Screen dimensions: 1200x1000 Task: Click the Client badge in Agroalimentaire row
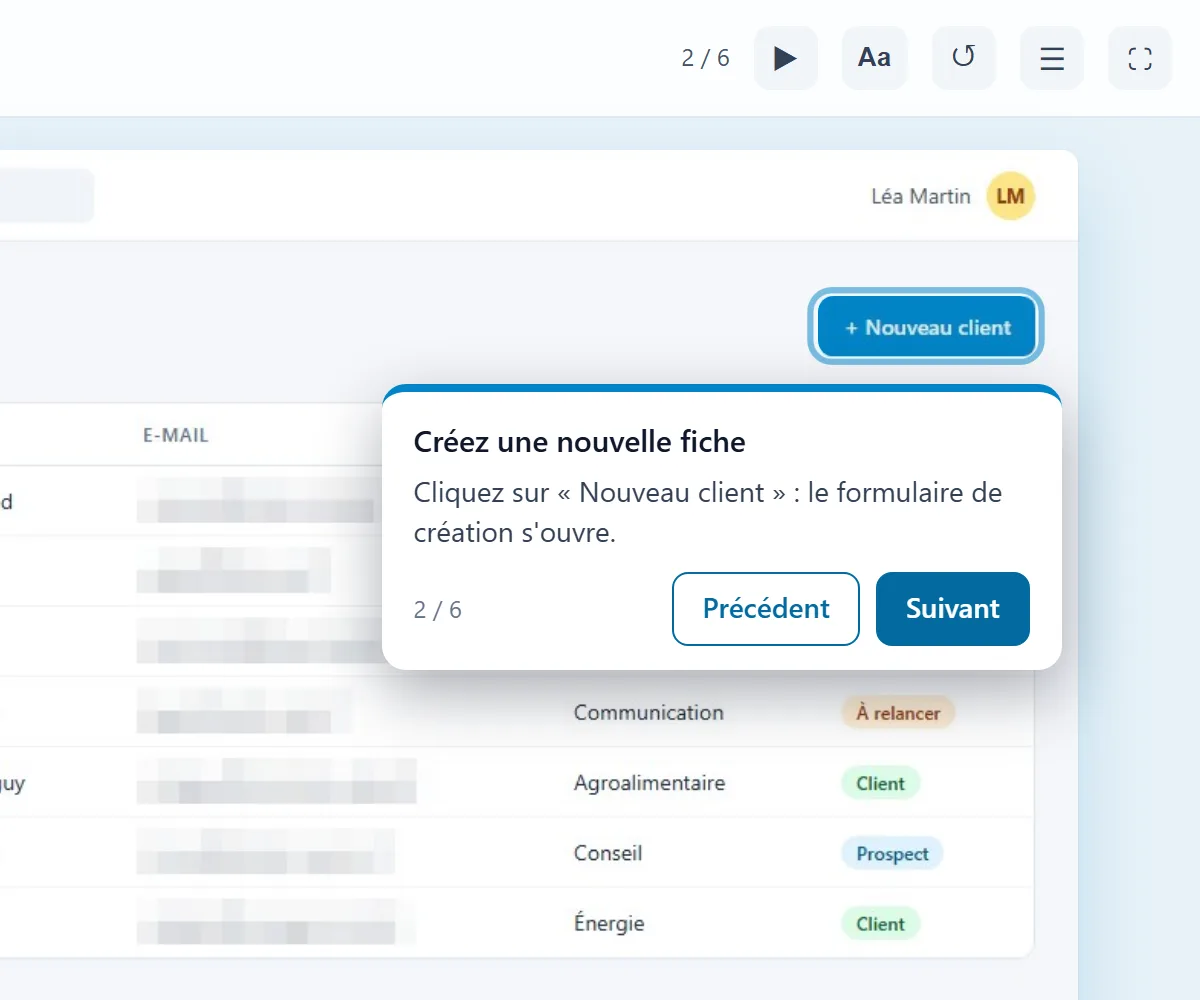(881, 783)
